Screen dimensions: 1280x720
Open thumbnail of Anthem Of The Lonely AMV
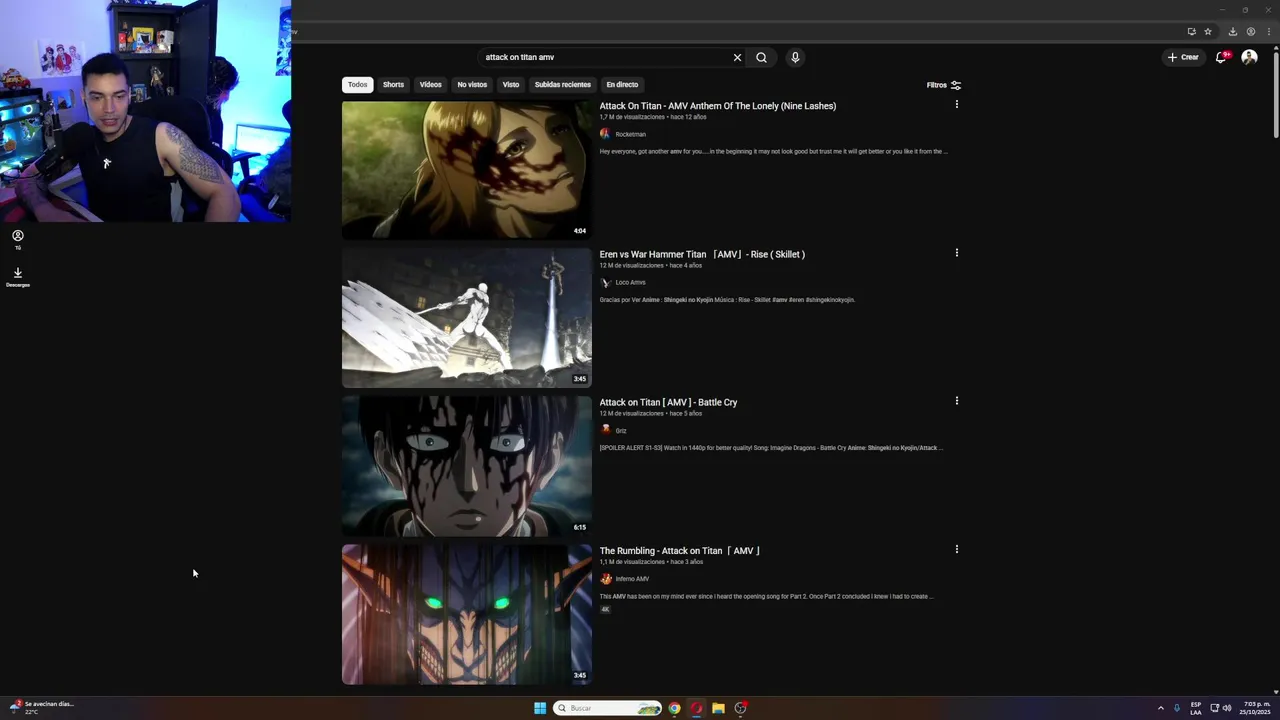pyautogui.click(x=467, y=170)
